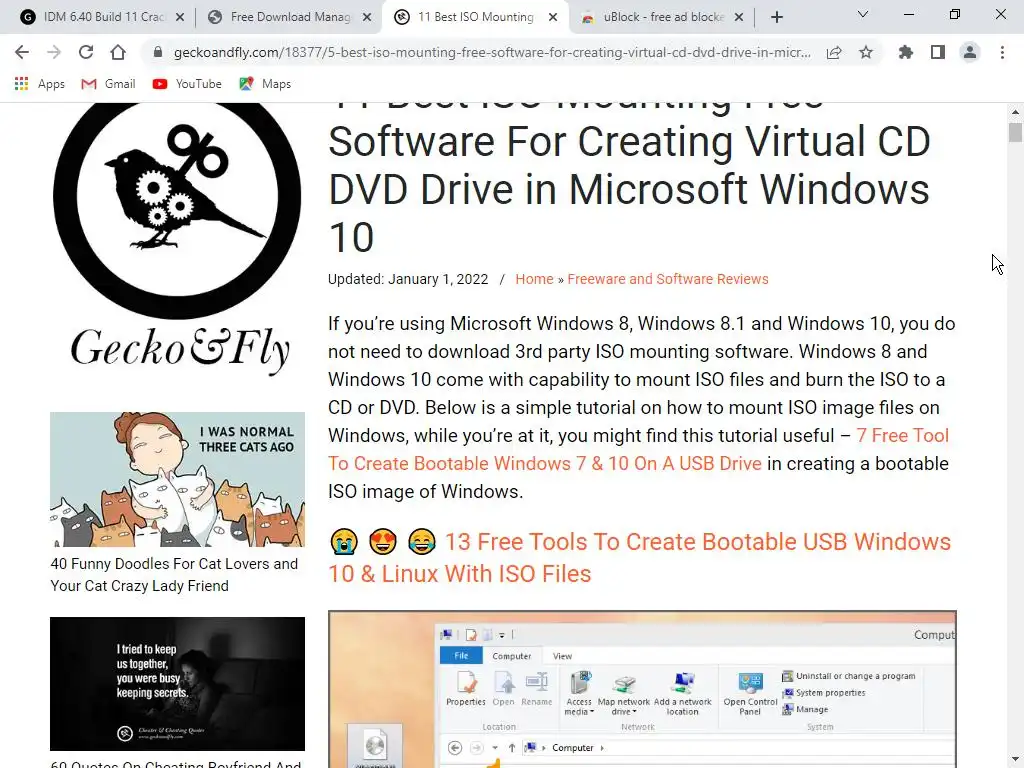1024x768 pixels.
Task: Open YouTube bookmark
Action: 187,84
